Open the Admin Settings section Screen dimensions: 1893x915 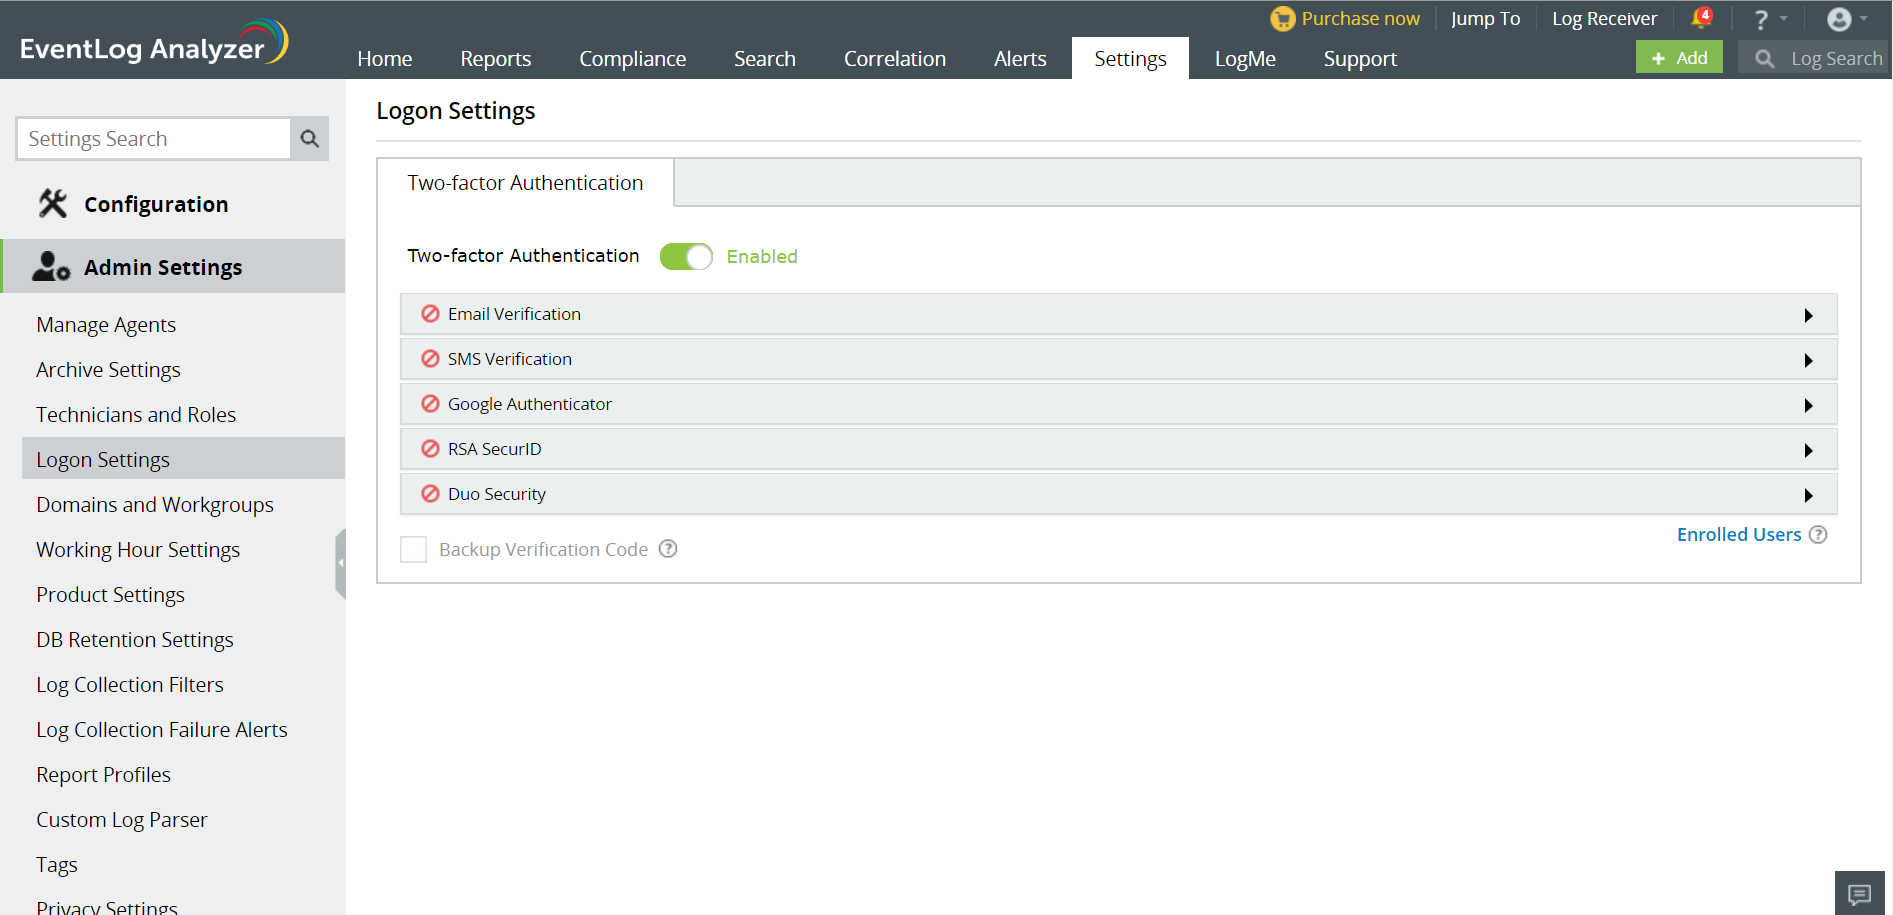coord(173,267)
